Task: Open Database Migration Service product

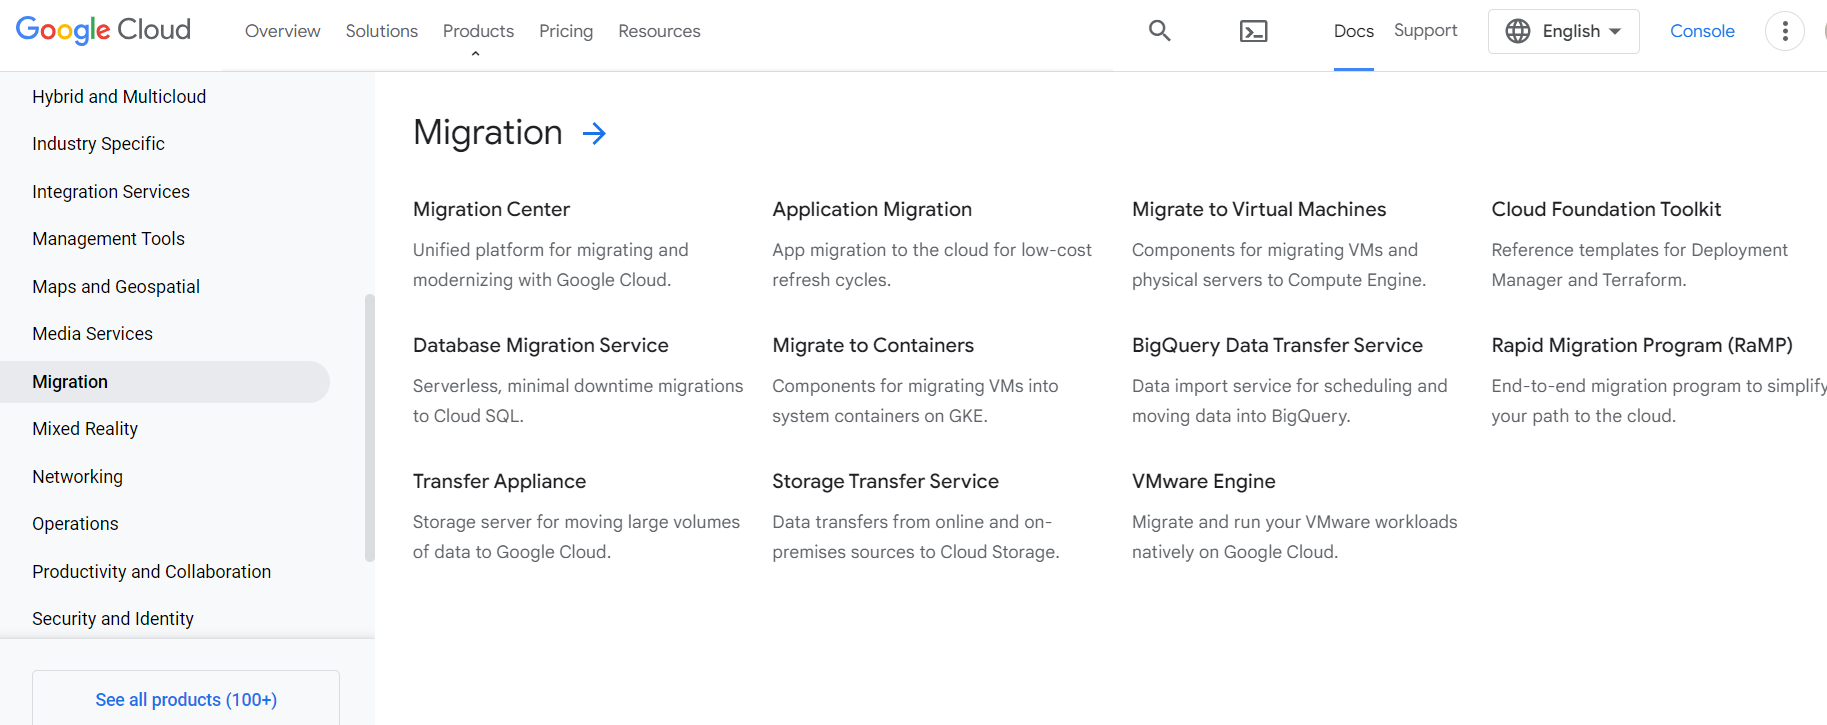Action: click(x=541, y=345)
